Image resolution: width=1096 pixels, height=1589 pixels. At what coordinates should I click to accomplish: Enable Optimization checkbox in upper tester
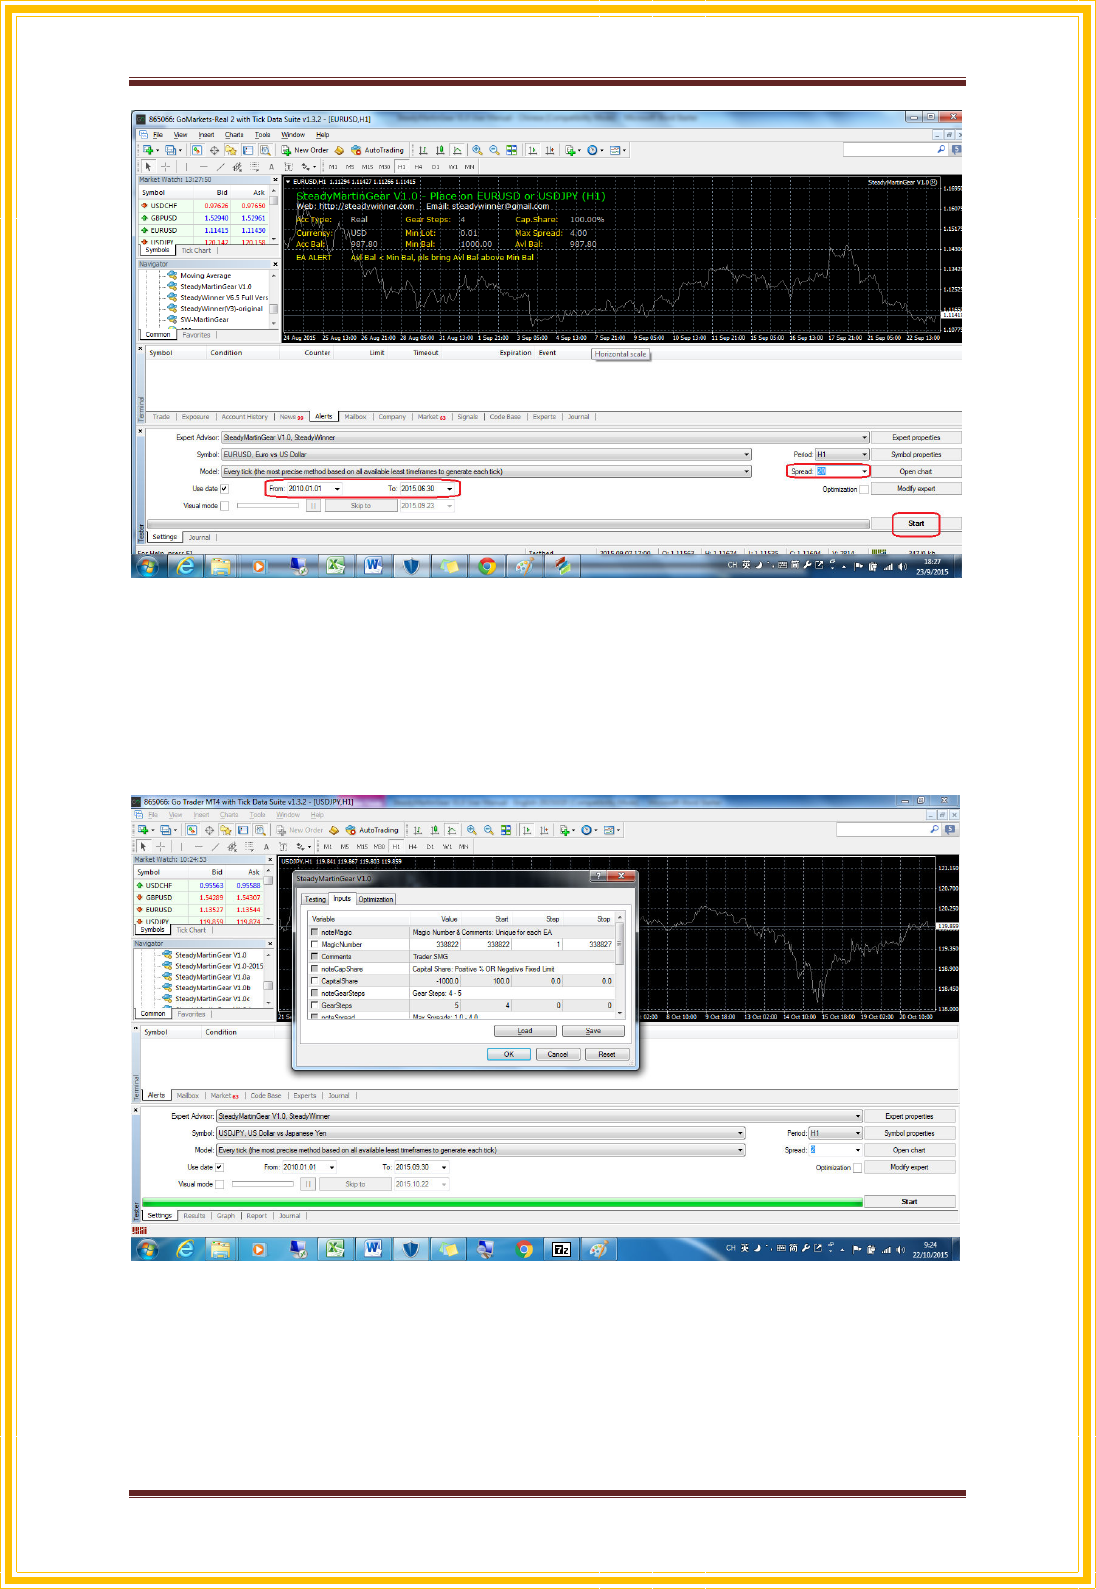tap(864, 489)
